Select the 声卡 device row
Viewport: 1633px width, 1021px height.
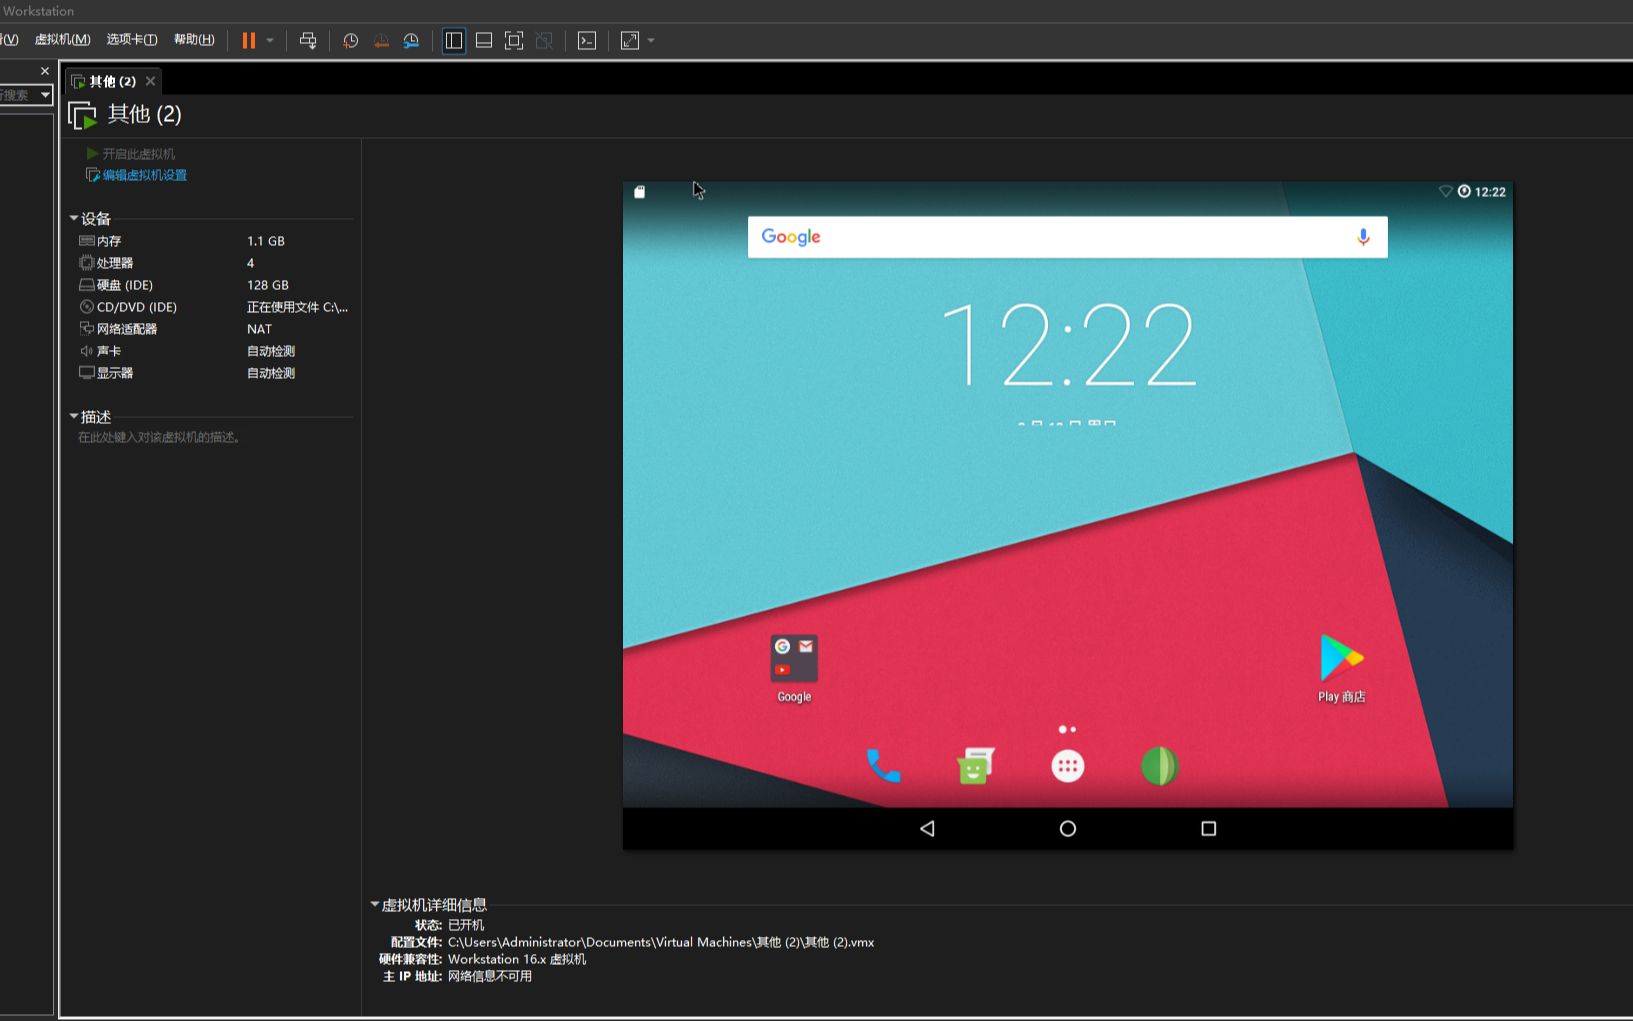214,351
